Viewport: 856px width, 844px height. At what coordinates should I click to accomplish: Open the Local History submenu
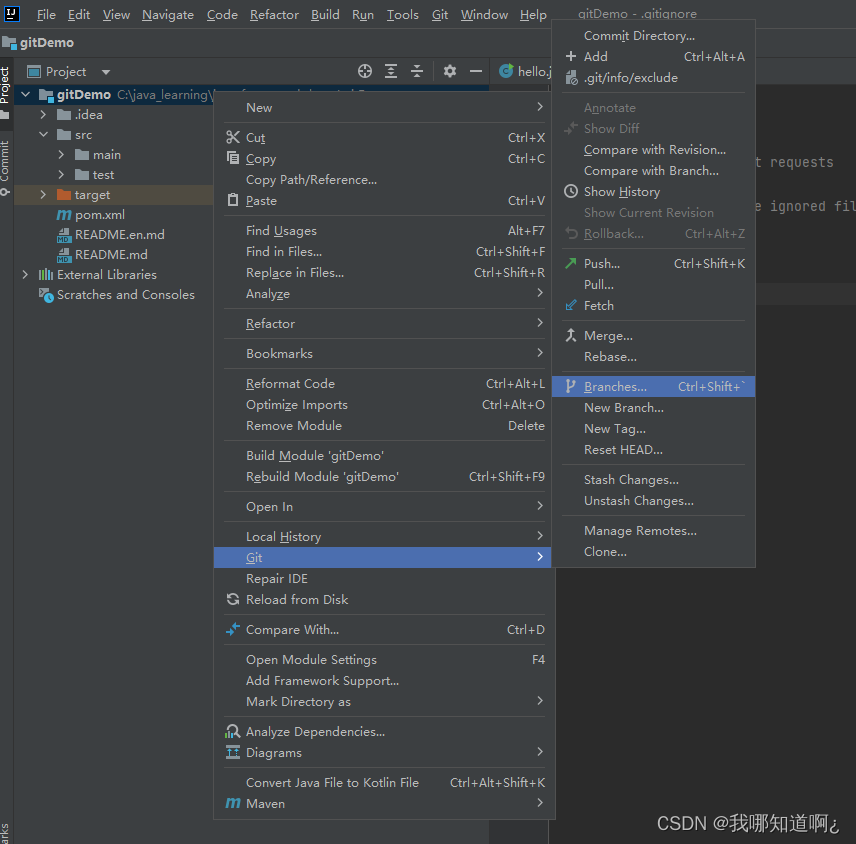pyautogui.click(x=384, y=537)
